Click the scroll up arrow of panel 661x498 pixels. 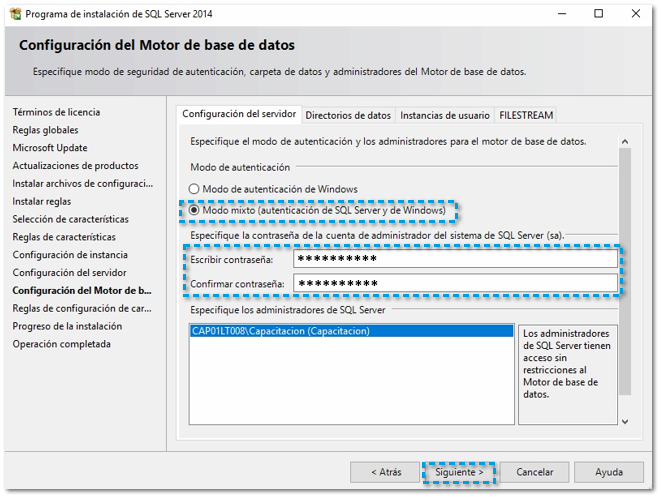pyautogui.click(x=625, y=142)
